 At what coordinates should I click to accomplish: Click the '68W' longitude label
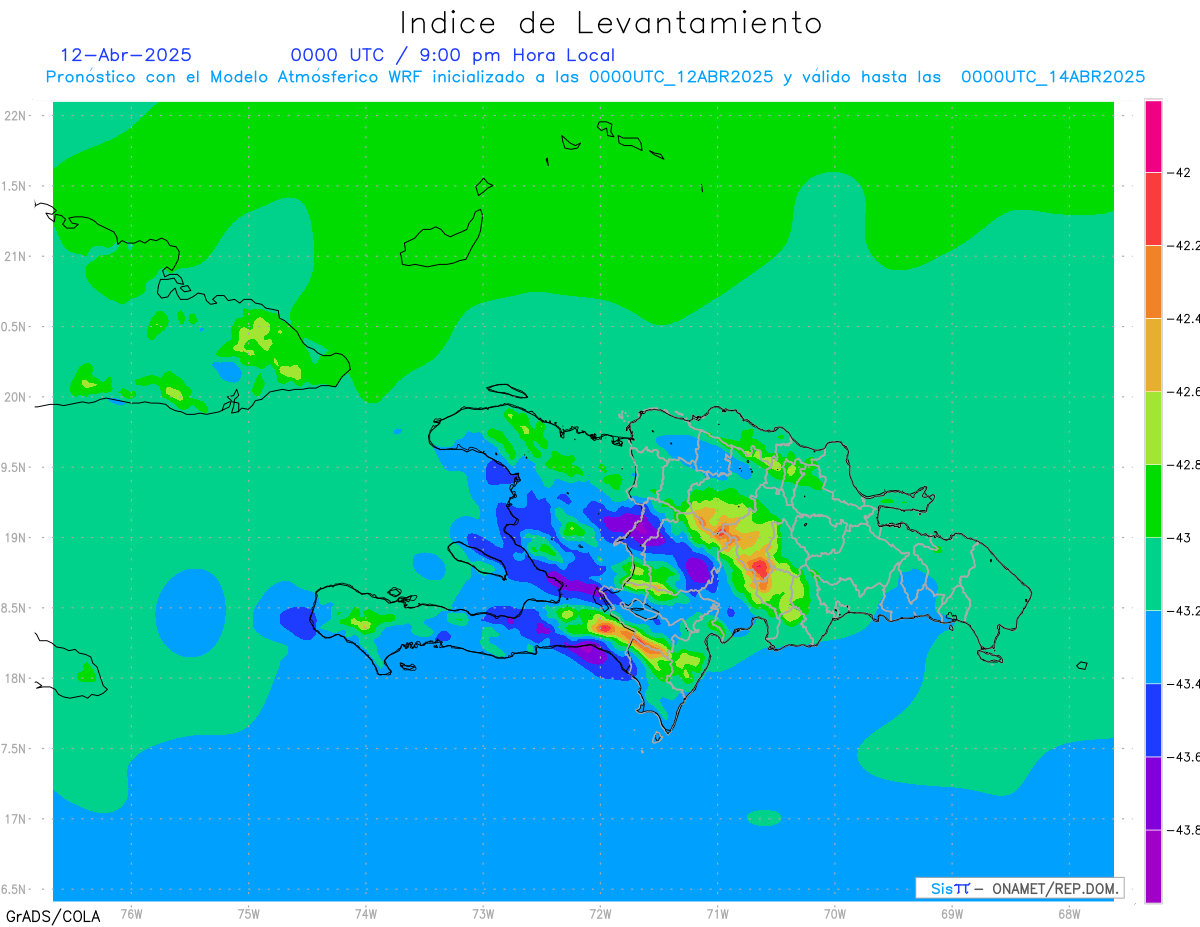click(x=1069, y=913)
